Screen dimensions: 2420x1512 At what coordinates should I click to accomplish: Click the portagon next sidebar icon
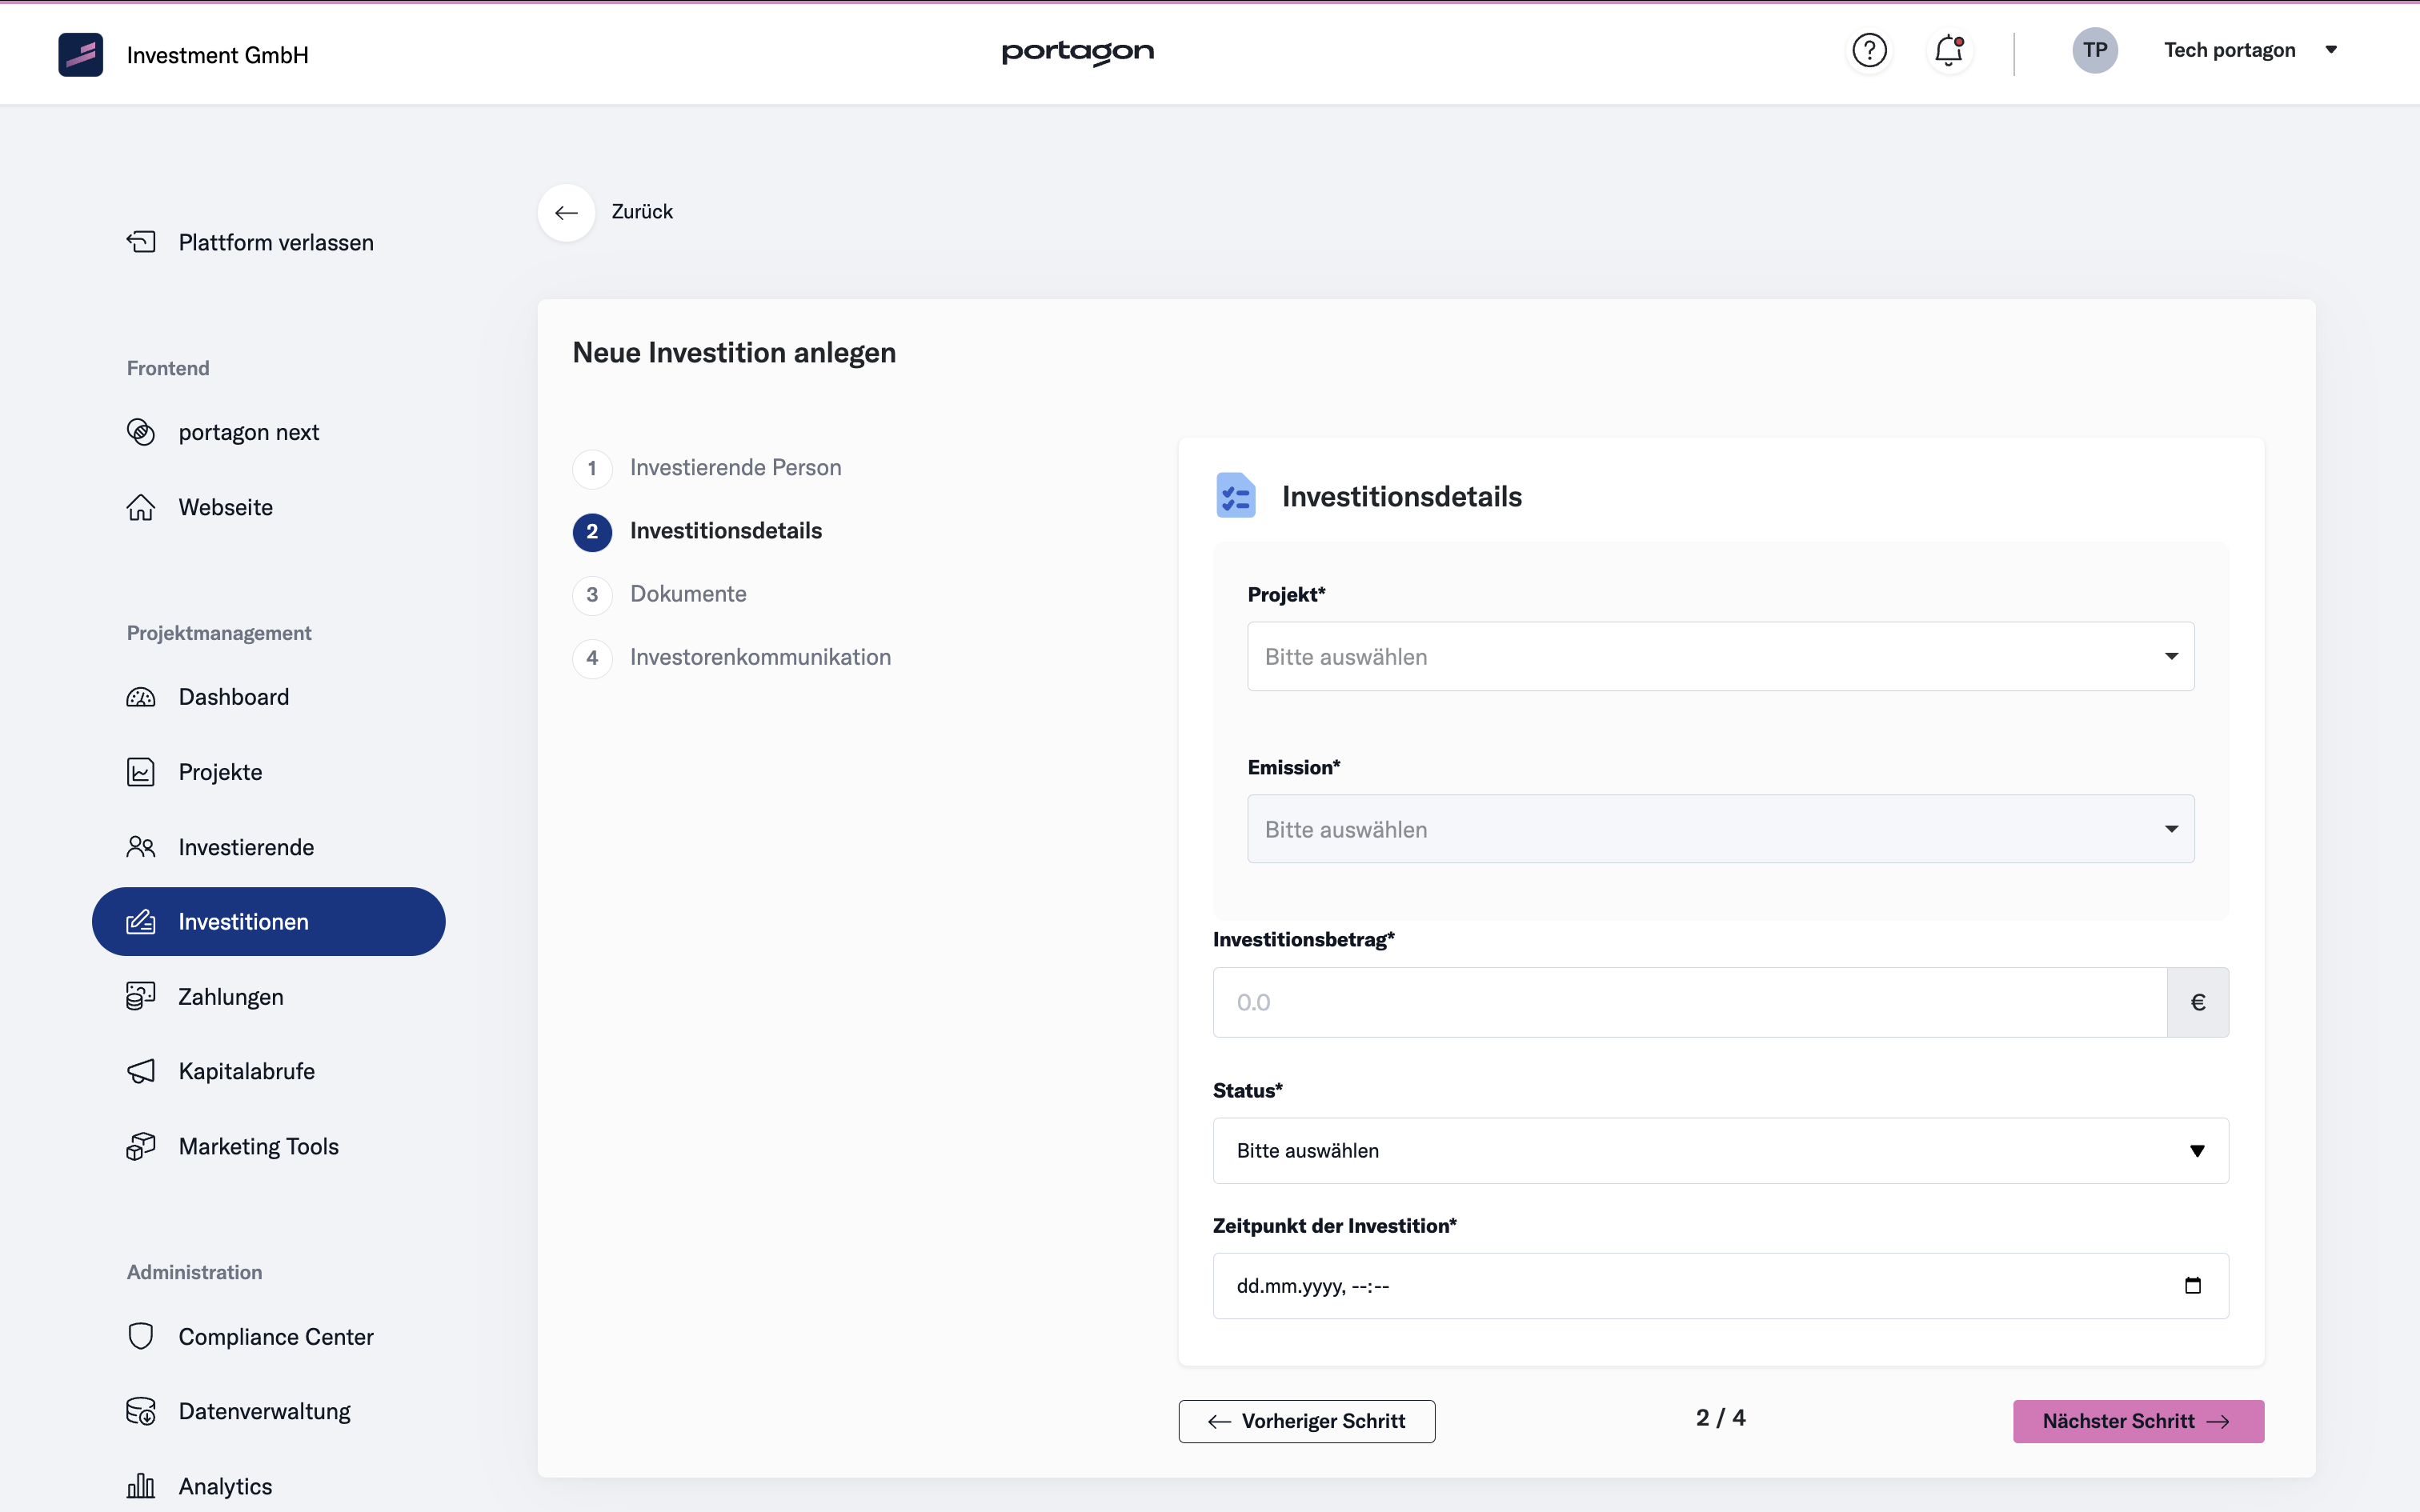pos(141,432)
